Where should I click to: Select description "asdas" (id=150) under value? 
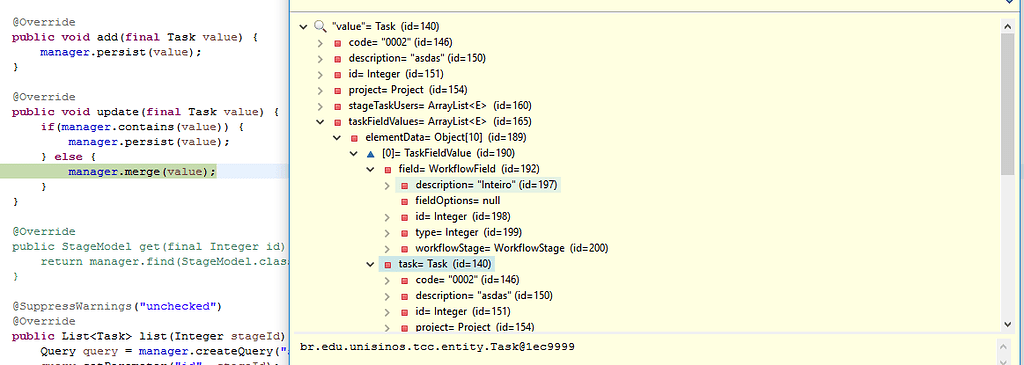[417, 58]
